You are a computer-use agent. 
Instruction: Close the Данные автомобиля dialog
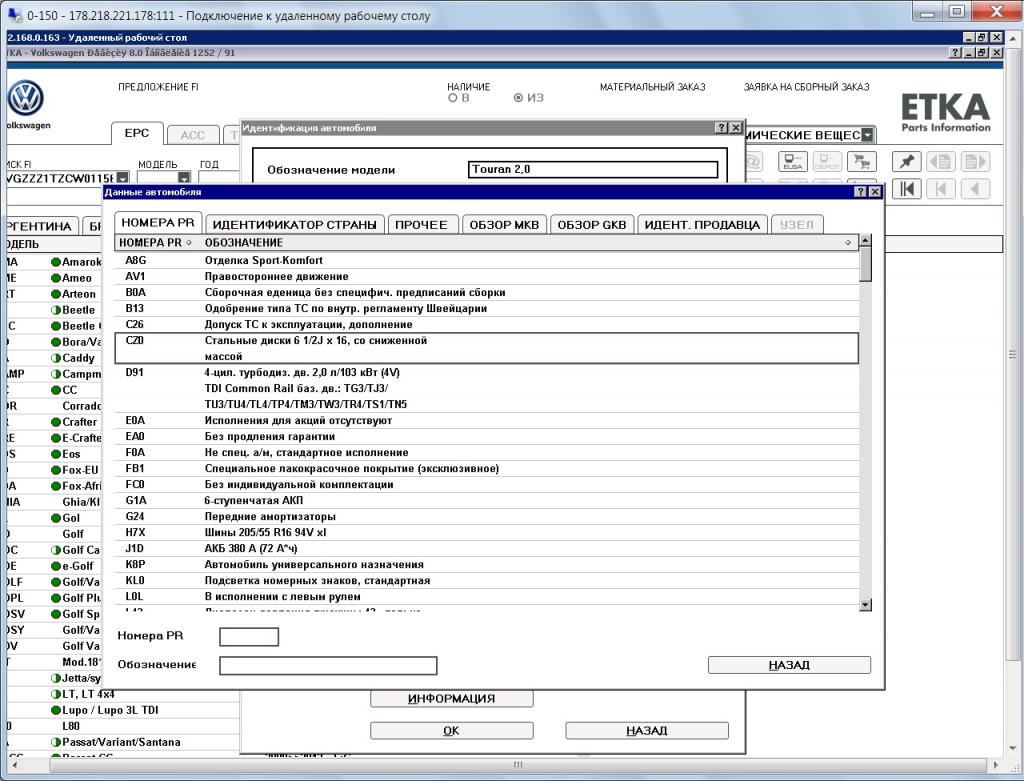pos(875,192)
